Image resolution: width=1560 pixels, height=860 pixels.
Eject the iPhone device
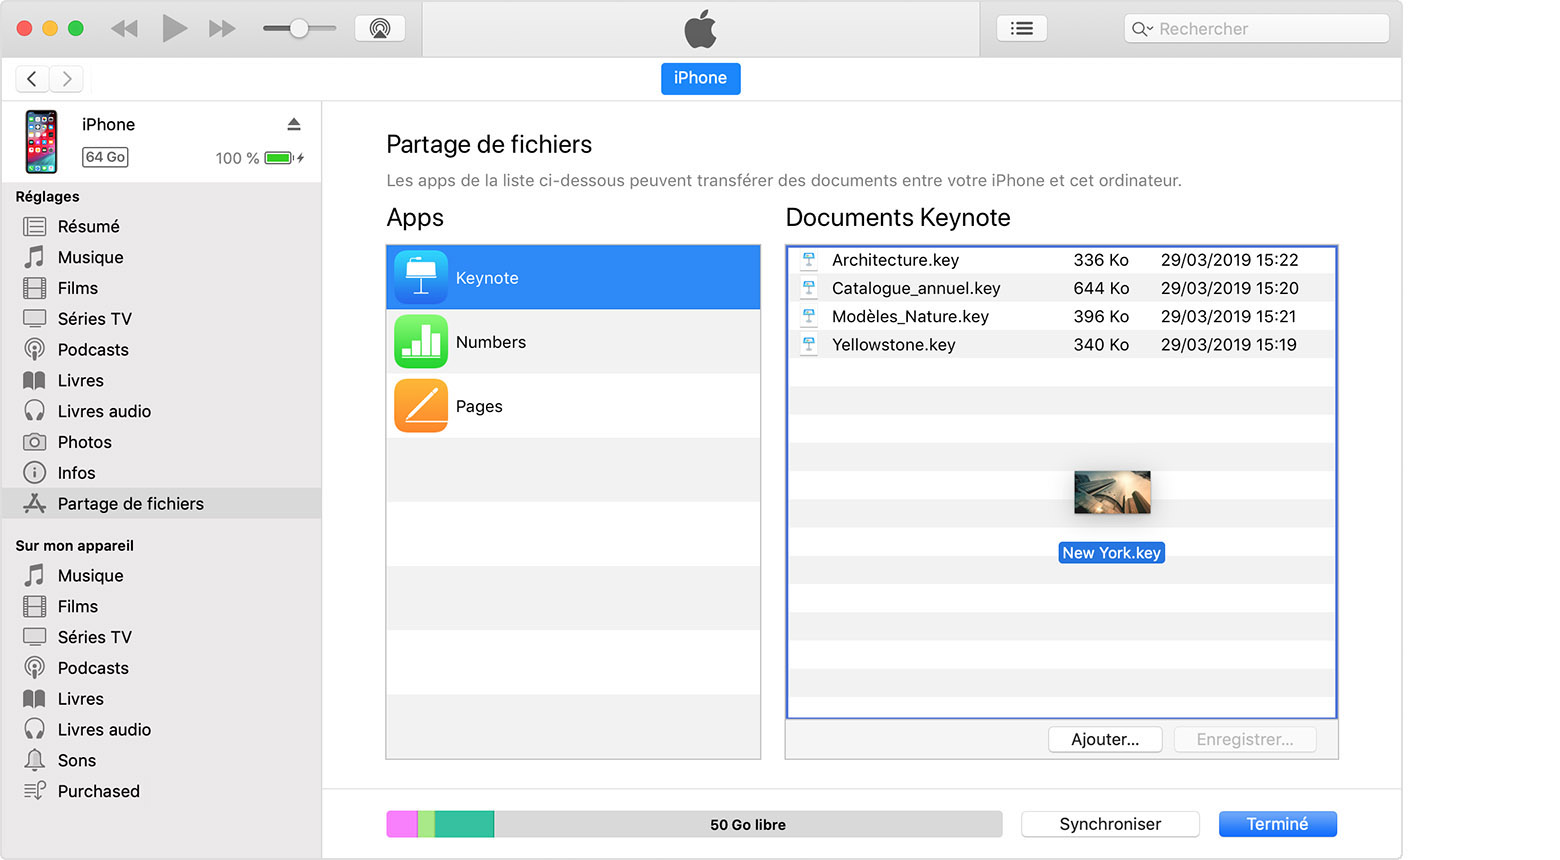[294, 124]
